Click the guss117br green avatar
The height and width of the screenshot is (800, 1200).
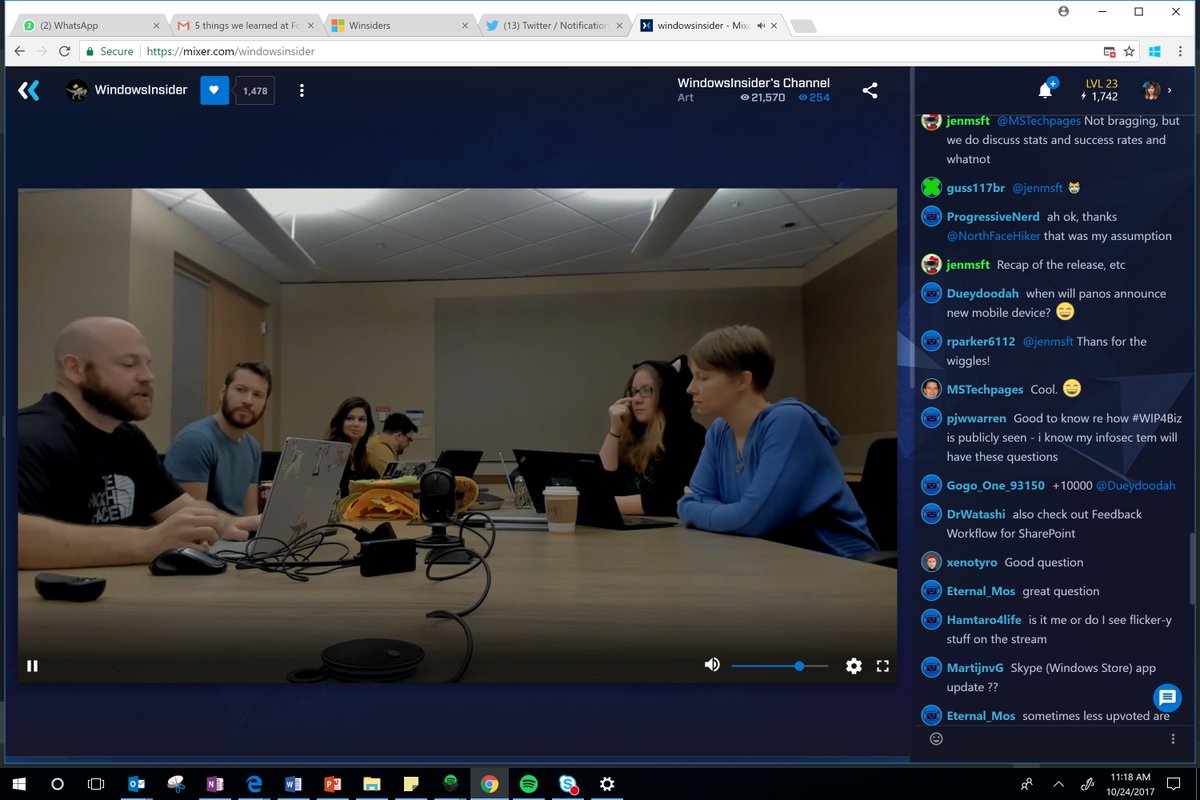point(931,187)
